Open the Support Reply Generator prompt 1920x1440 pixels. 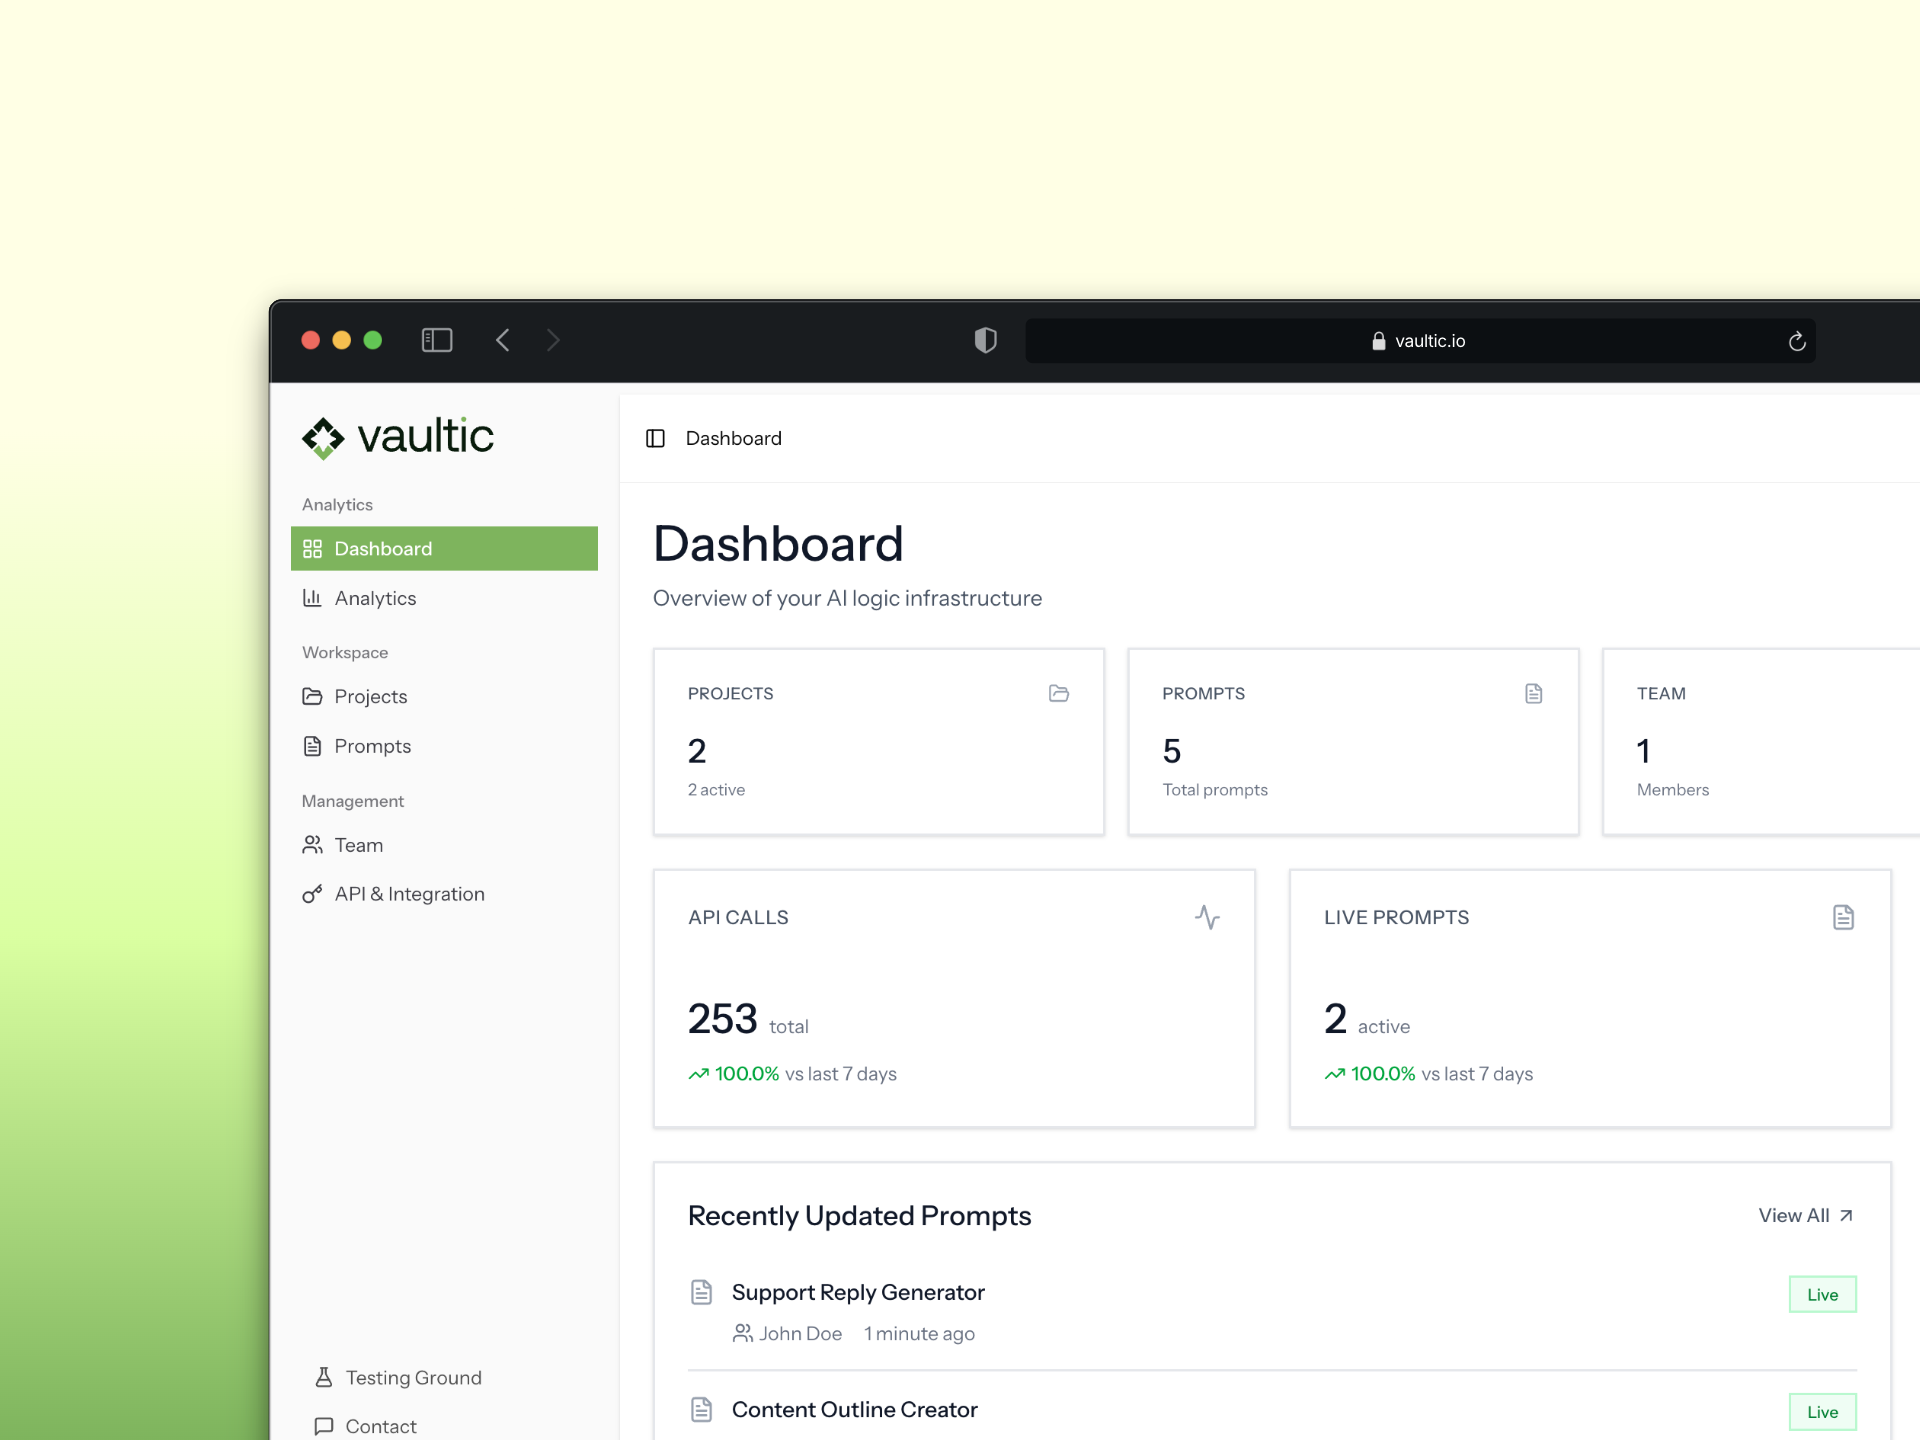click(858, 1292)
